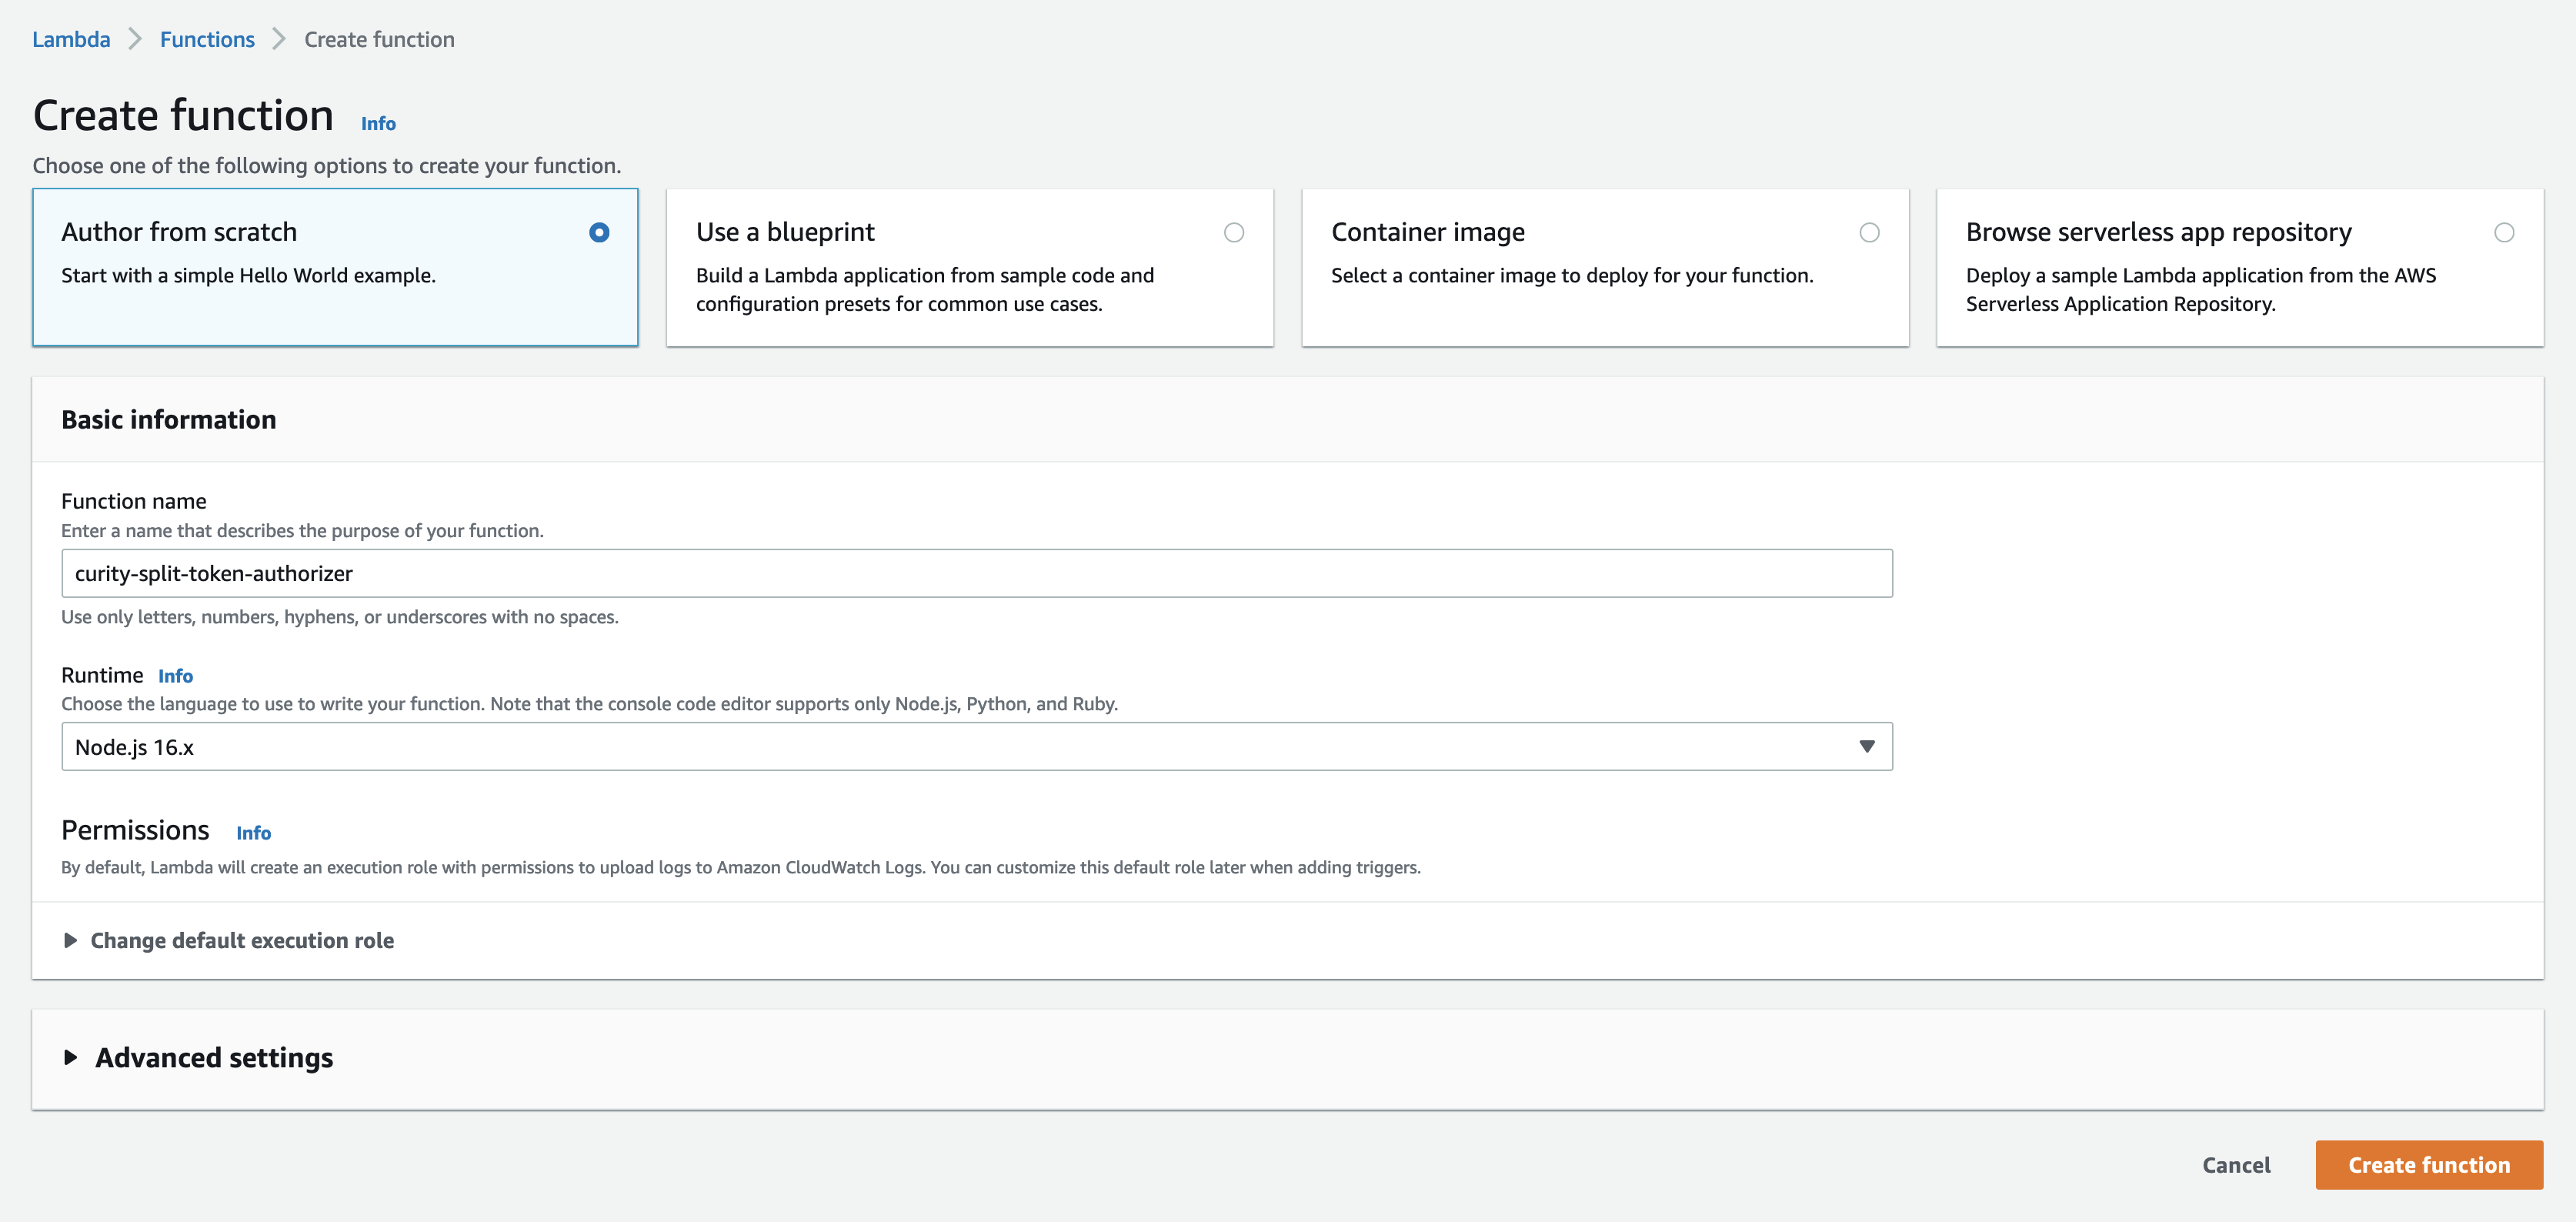Screen dimensions: 2576x1222
Task: Expand the Advanced settings section
Action: point(213,1058)
